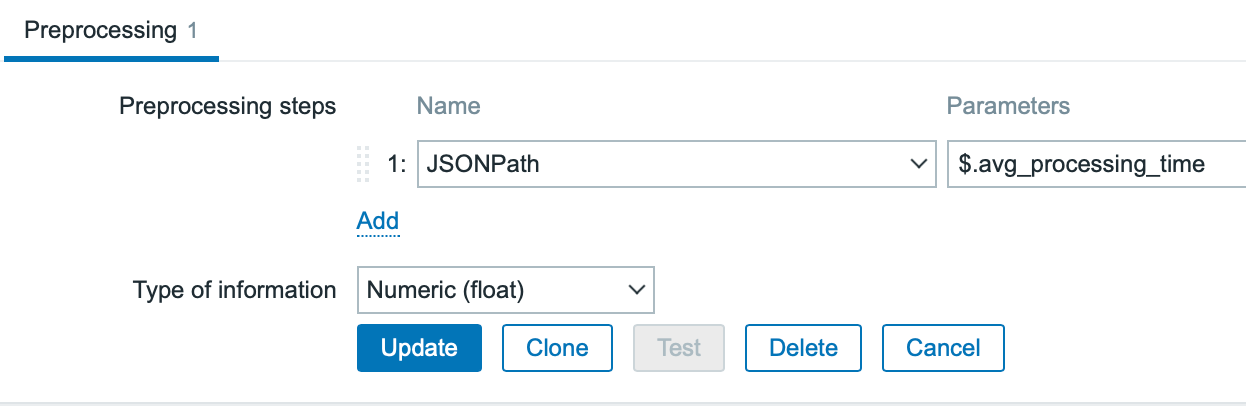
Task: Clone this item with the Clone button
Action: [557, 348]
